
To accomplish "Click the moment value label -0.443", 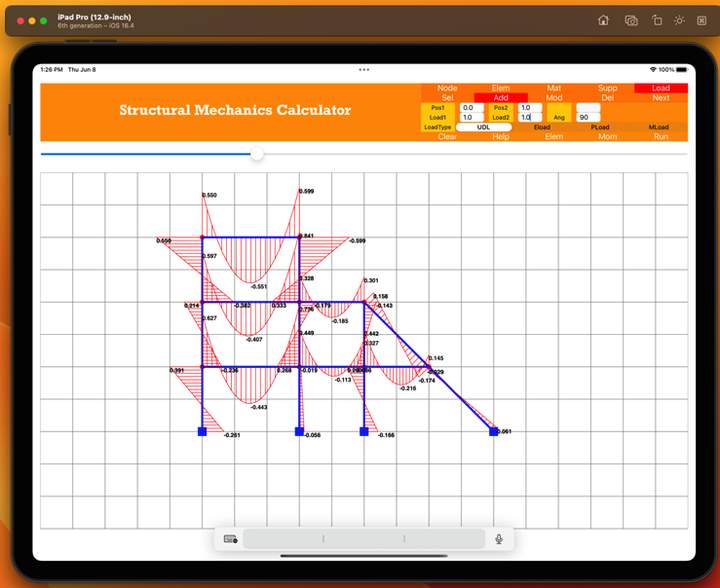I will pyautogui.click(x=259, y=407).
